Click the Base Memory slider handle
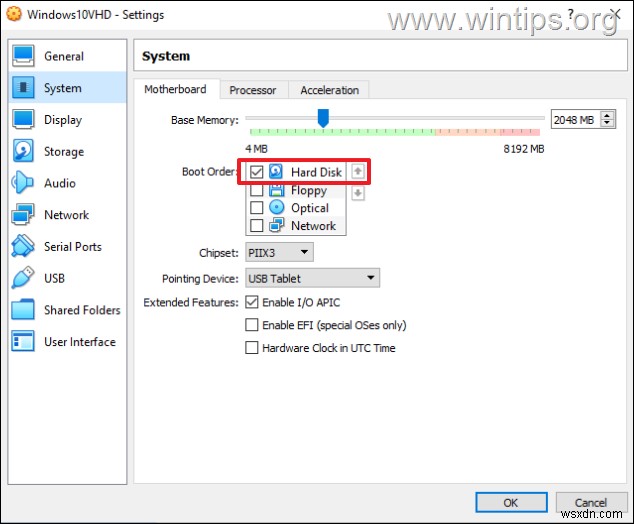634x524 pixels. (x=323, y=118)
